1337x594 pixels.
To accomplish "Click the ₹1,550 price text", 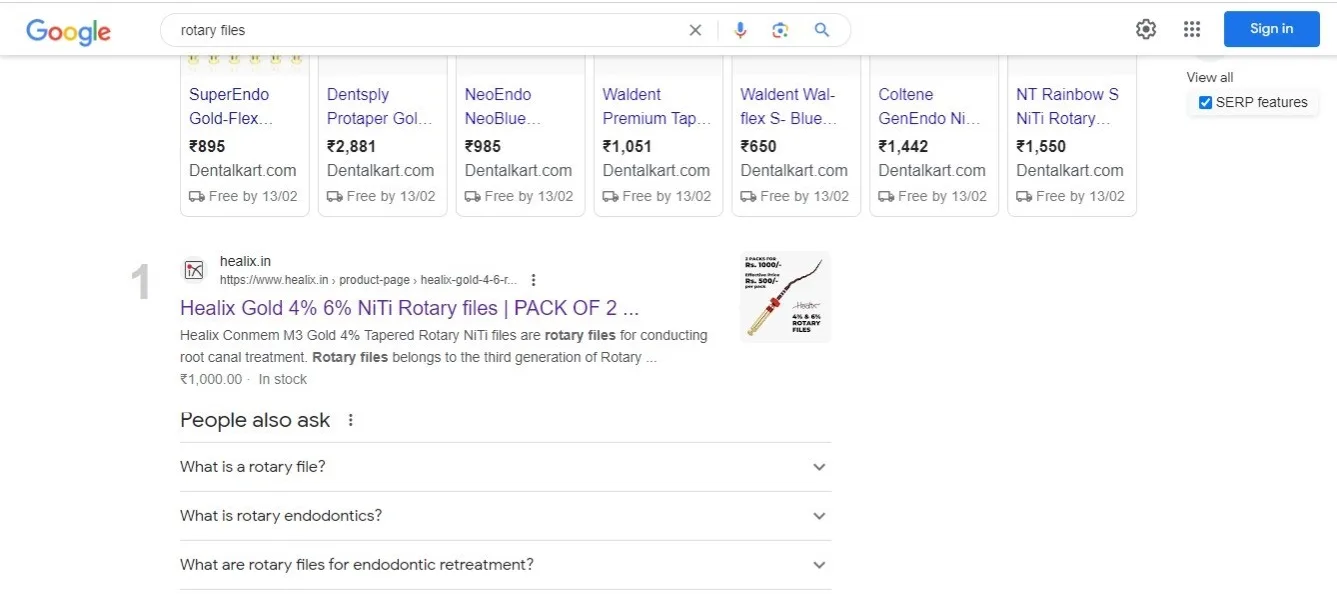I will point(1041,146).
